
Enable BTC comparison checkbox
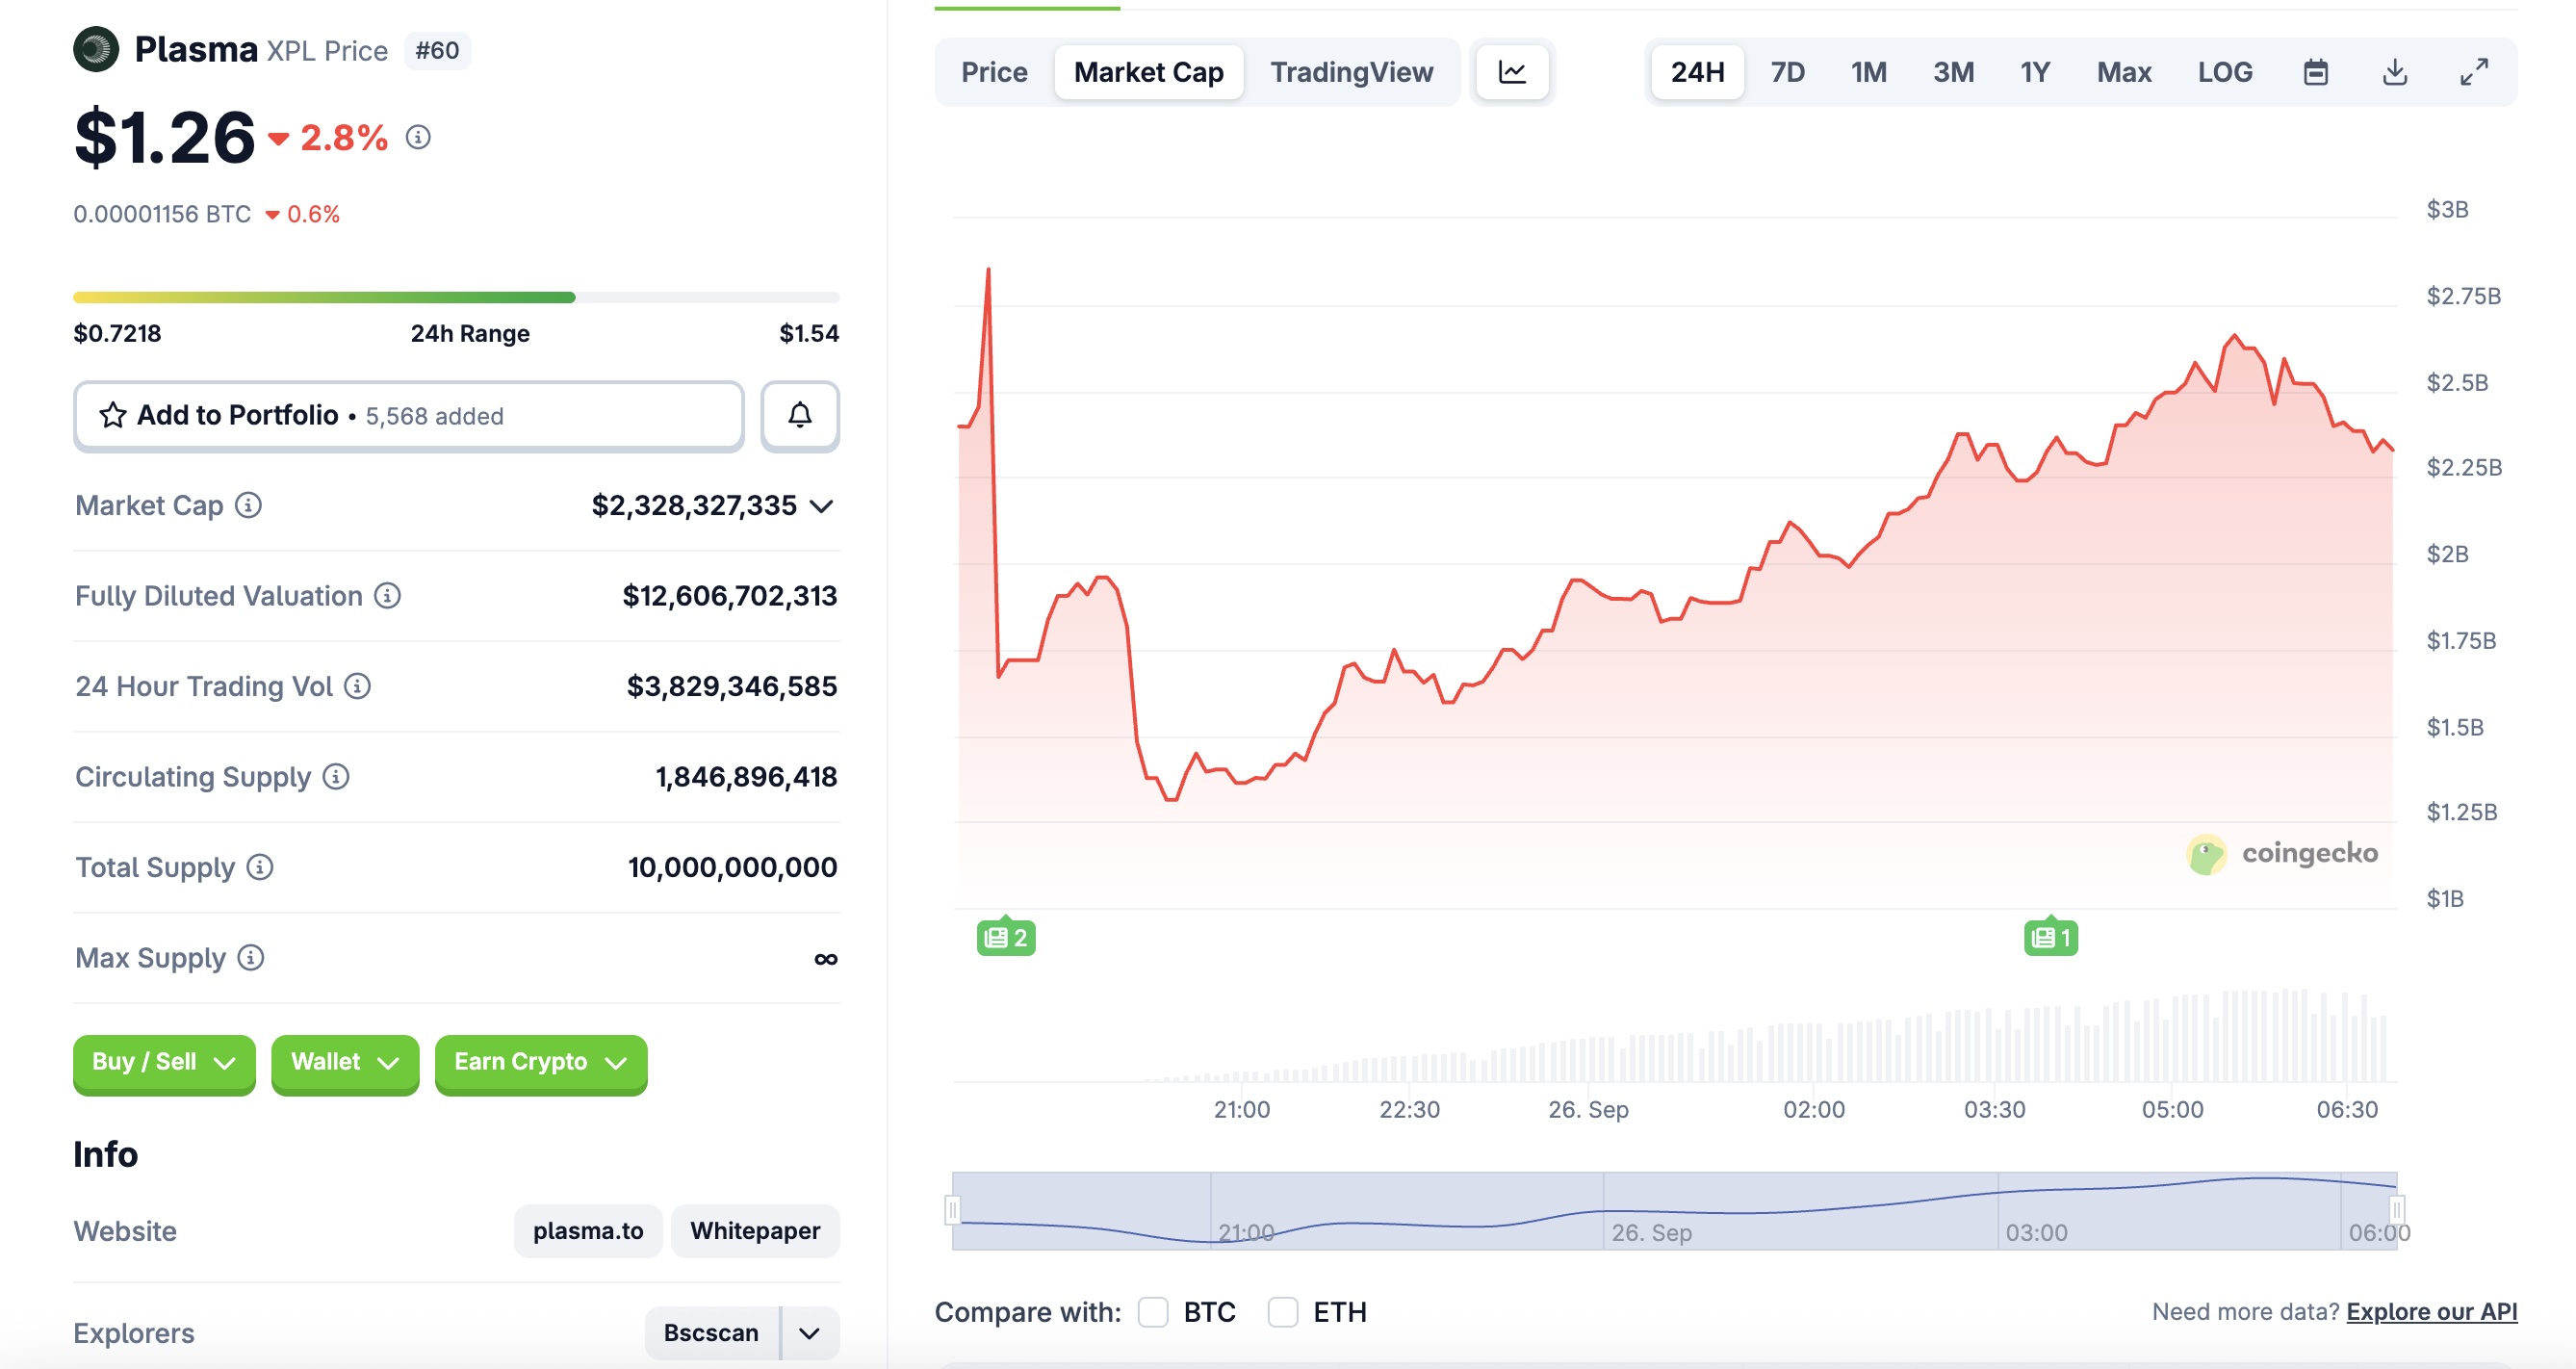pos(1153,1312)
